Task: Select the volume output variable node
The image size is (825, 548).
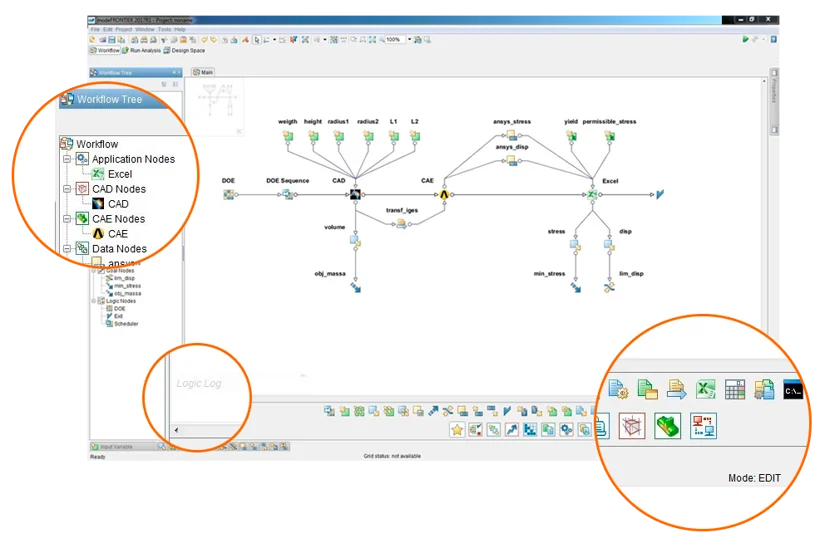Action: 355,241
